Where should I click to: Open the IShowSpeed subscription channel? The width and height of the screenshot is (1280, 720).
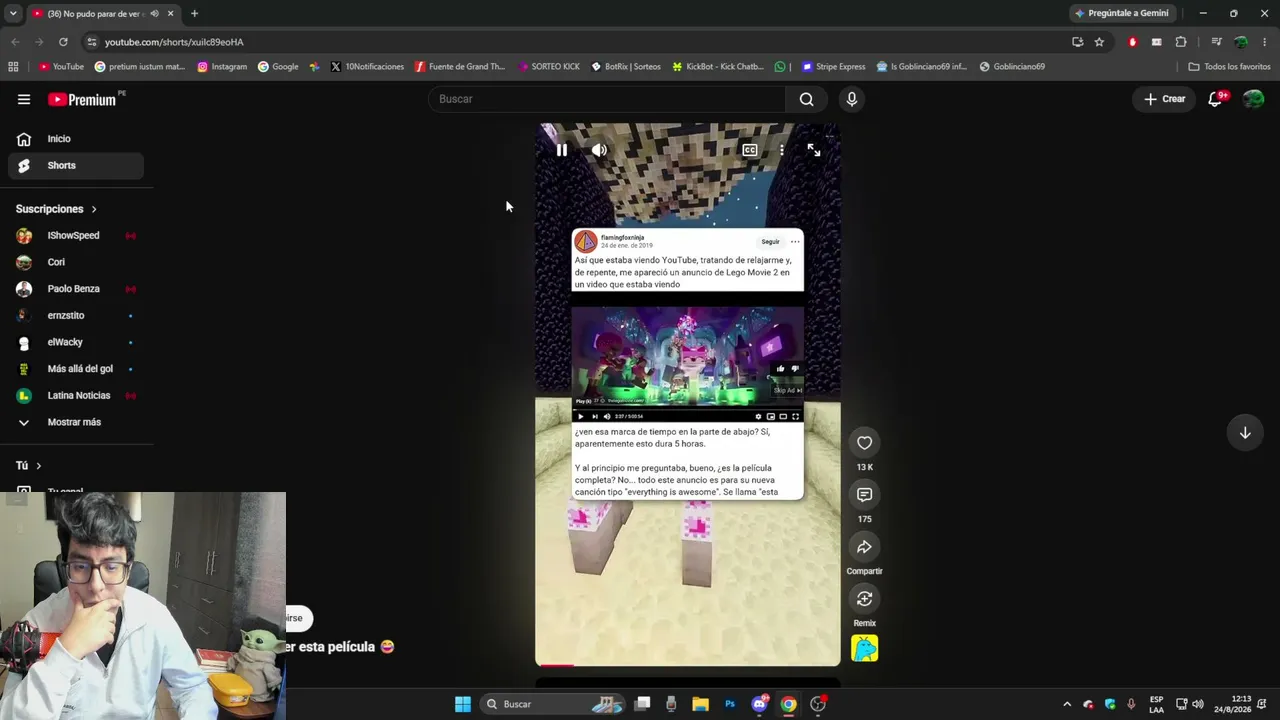tap(75, 236)
